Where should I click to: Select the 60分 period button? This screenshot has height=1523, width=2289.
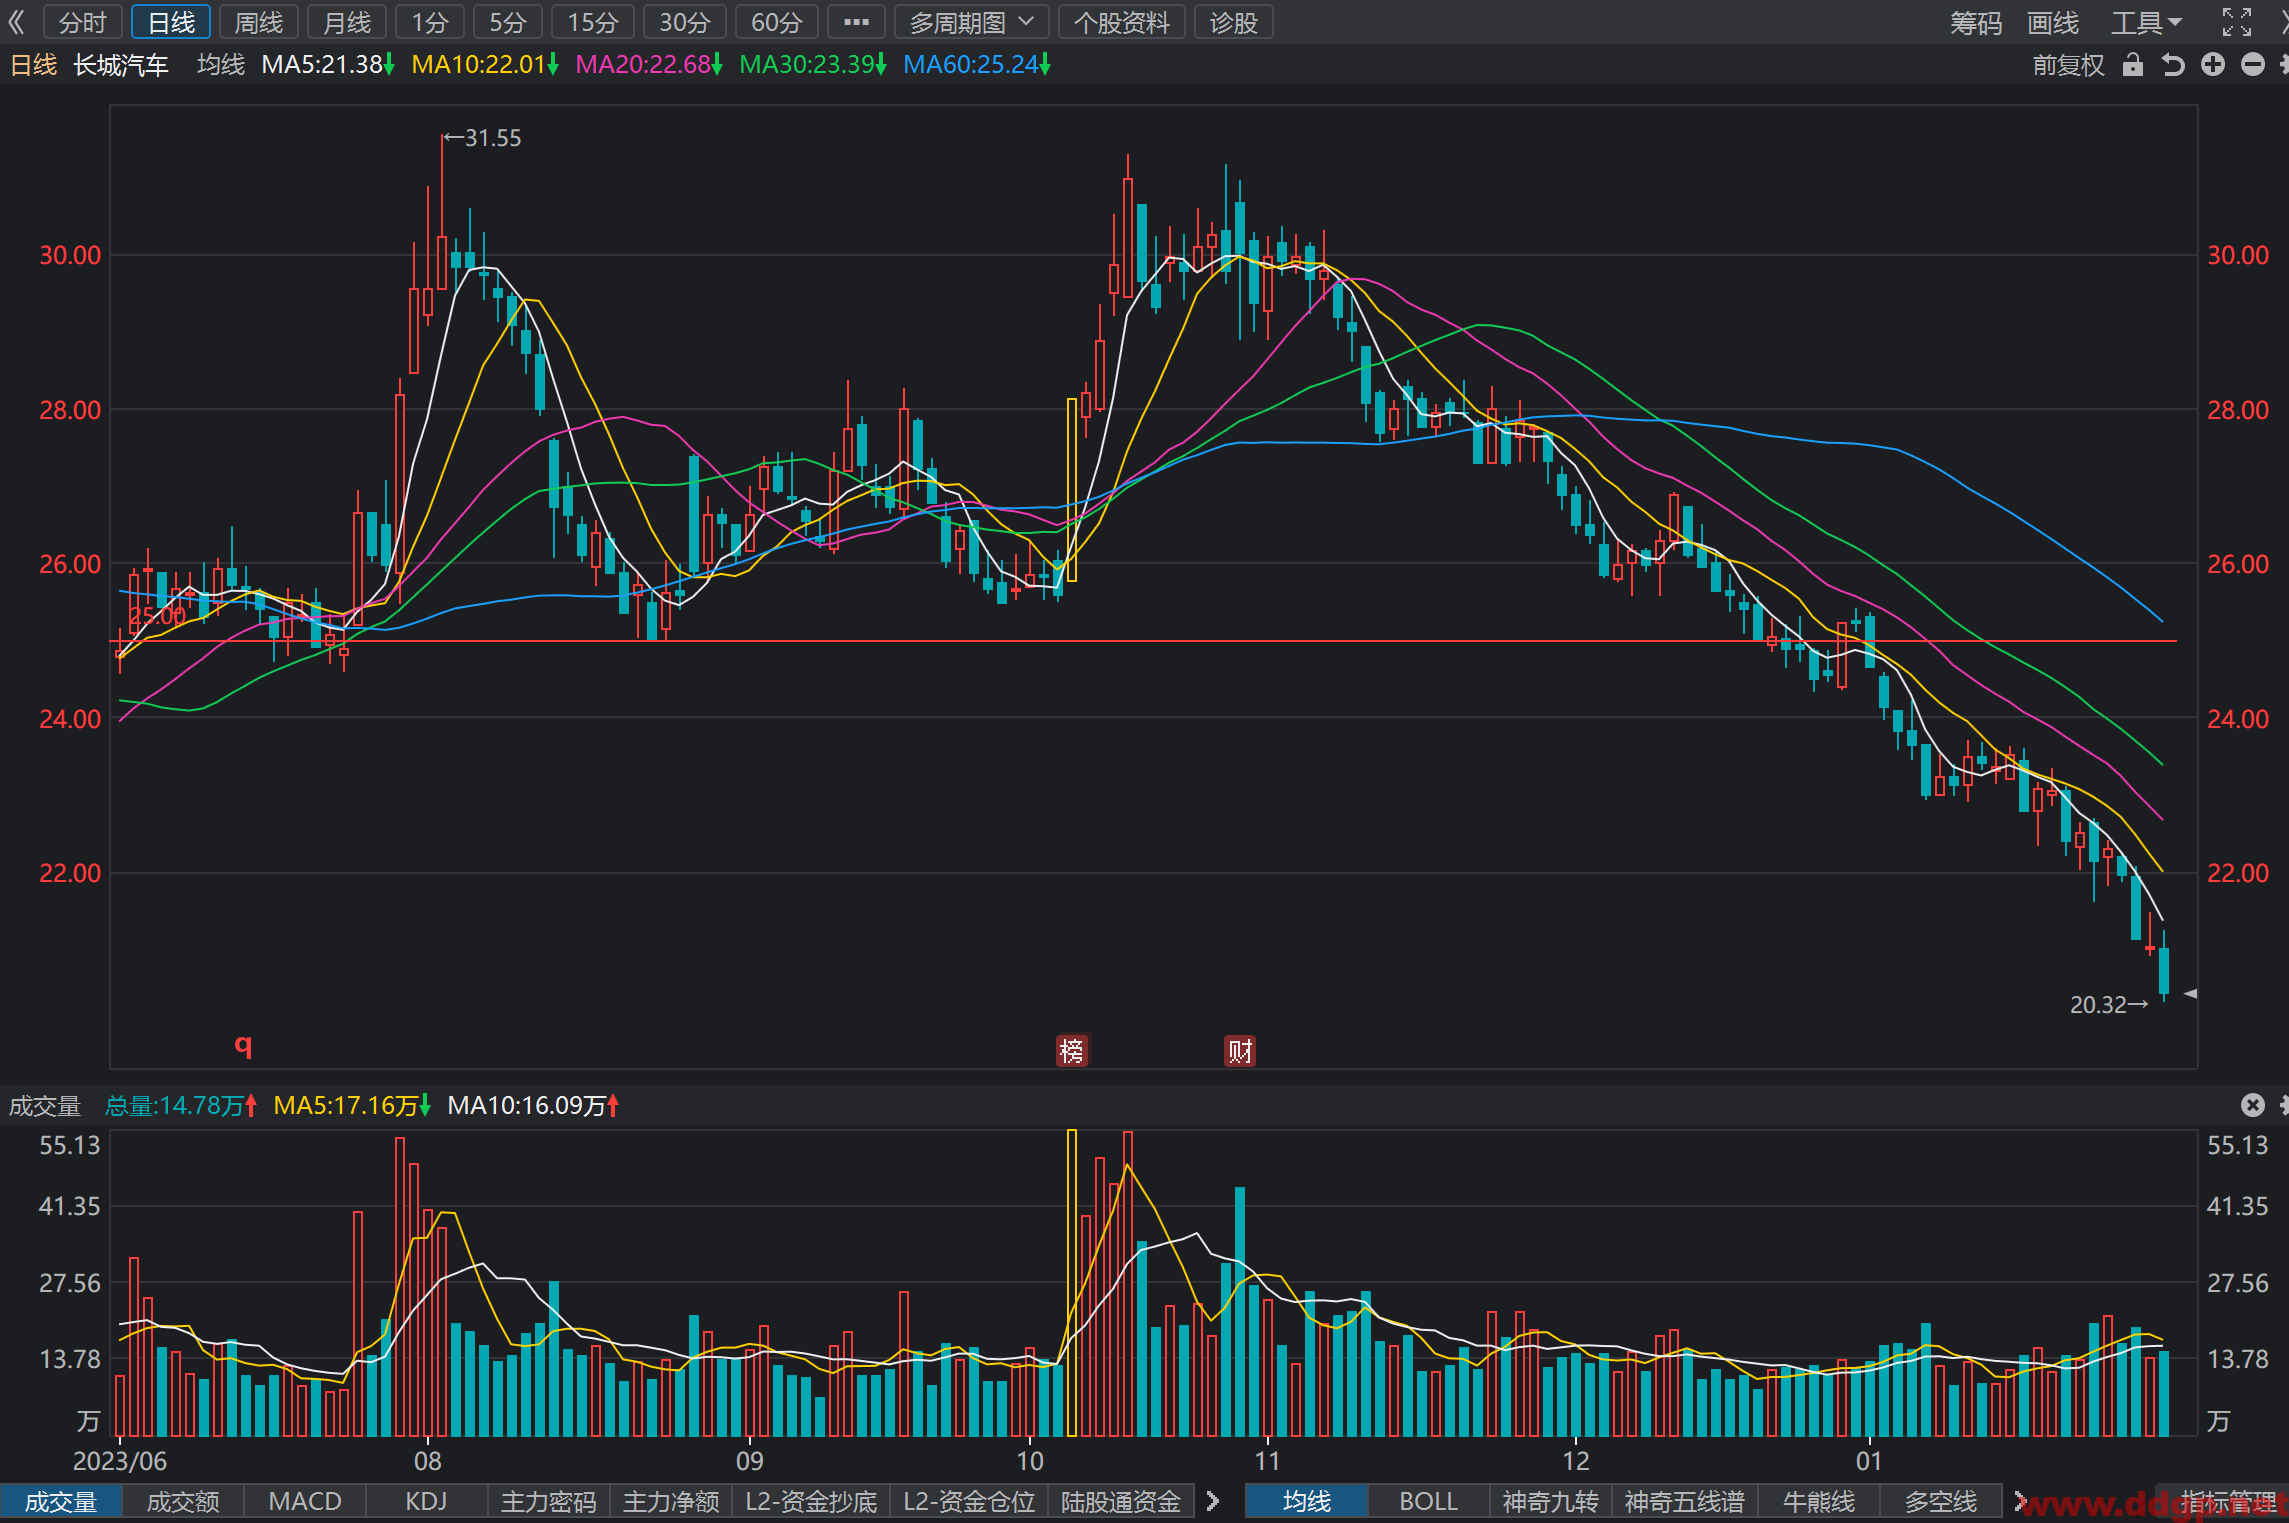tap(776, 22)
